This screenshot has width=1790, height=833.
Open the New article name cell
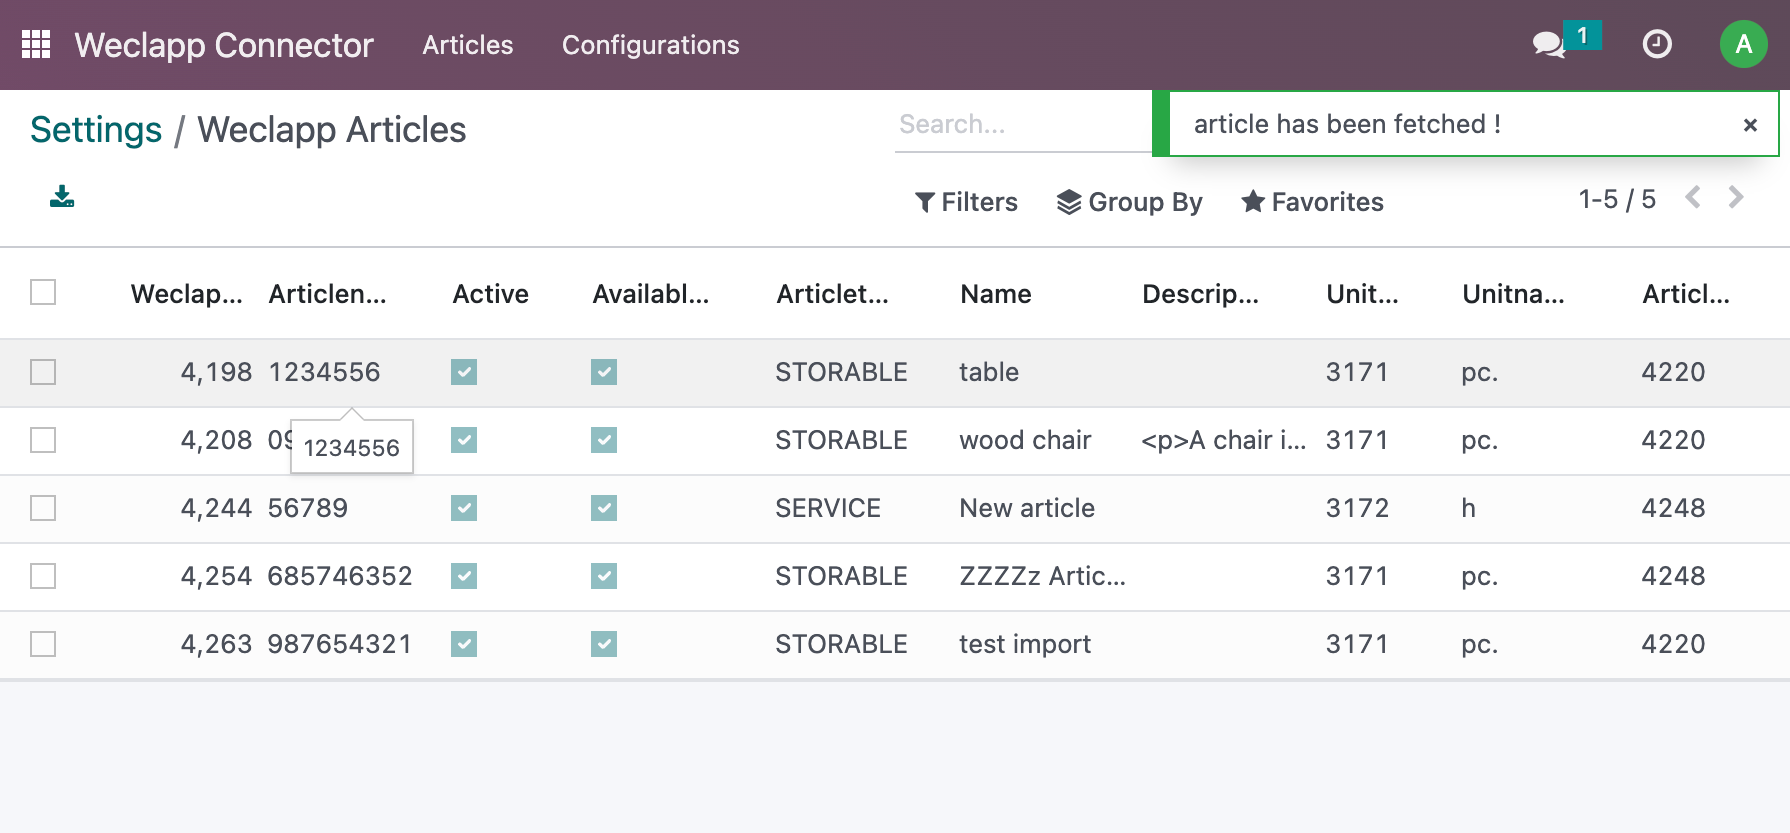[1027, 508]
